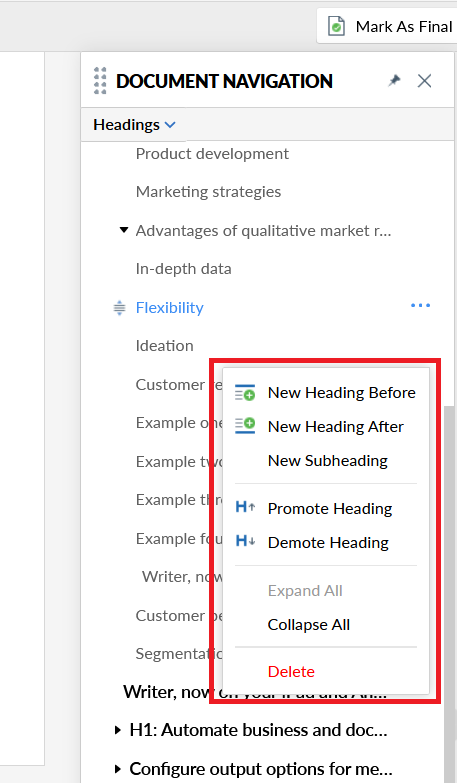Go to the Product development heading
This screenshot has height=783, width=457.
(x=212, y=154)
